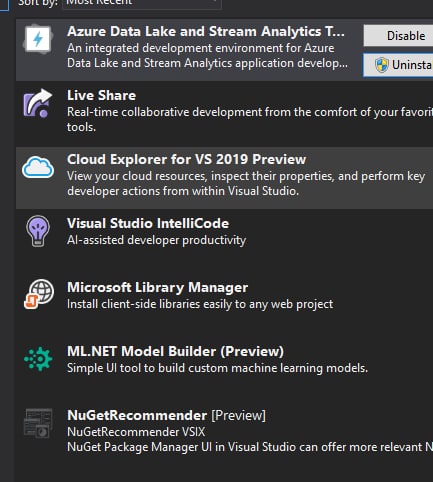Click the Live Share arrow icon
Image resolution: width=433 pixels, height=482 pixels.
[x=38, y=103]
